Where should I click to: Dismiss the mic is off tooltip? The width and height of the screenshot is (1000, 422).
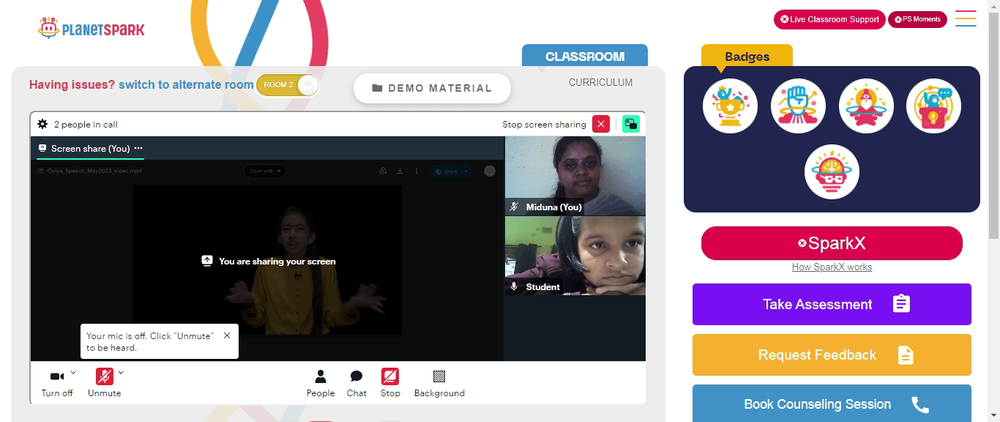(x=227, y=335)
